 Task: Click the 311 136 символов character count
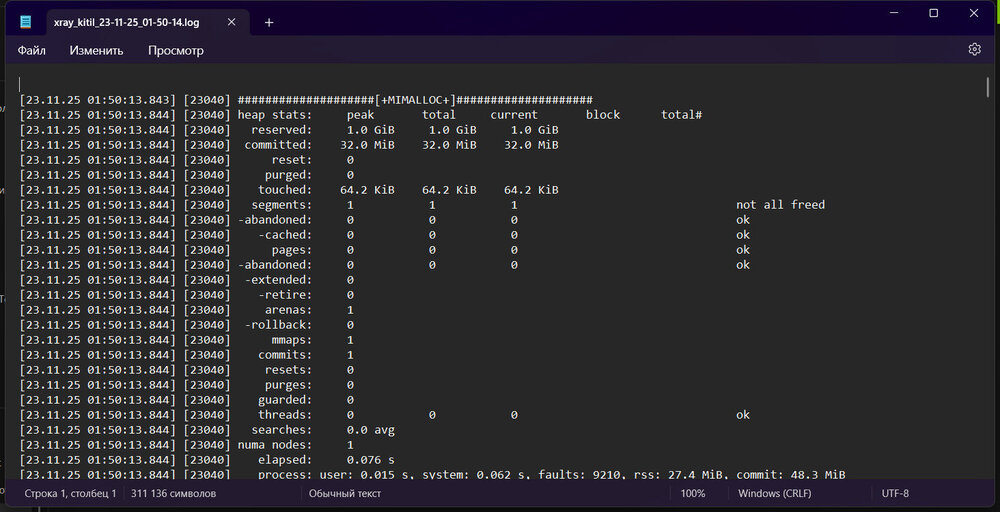point(173,493)
